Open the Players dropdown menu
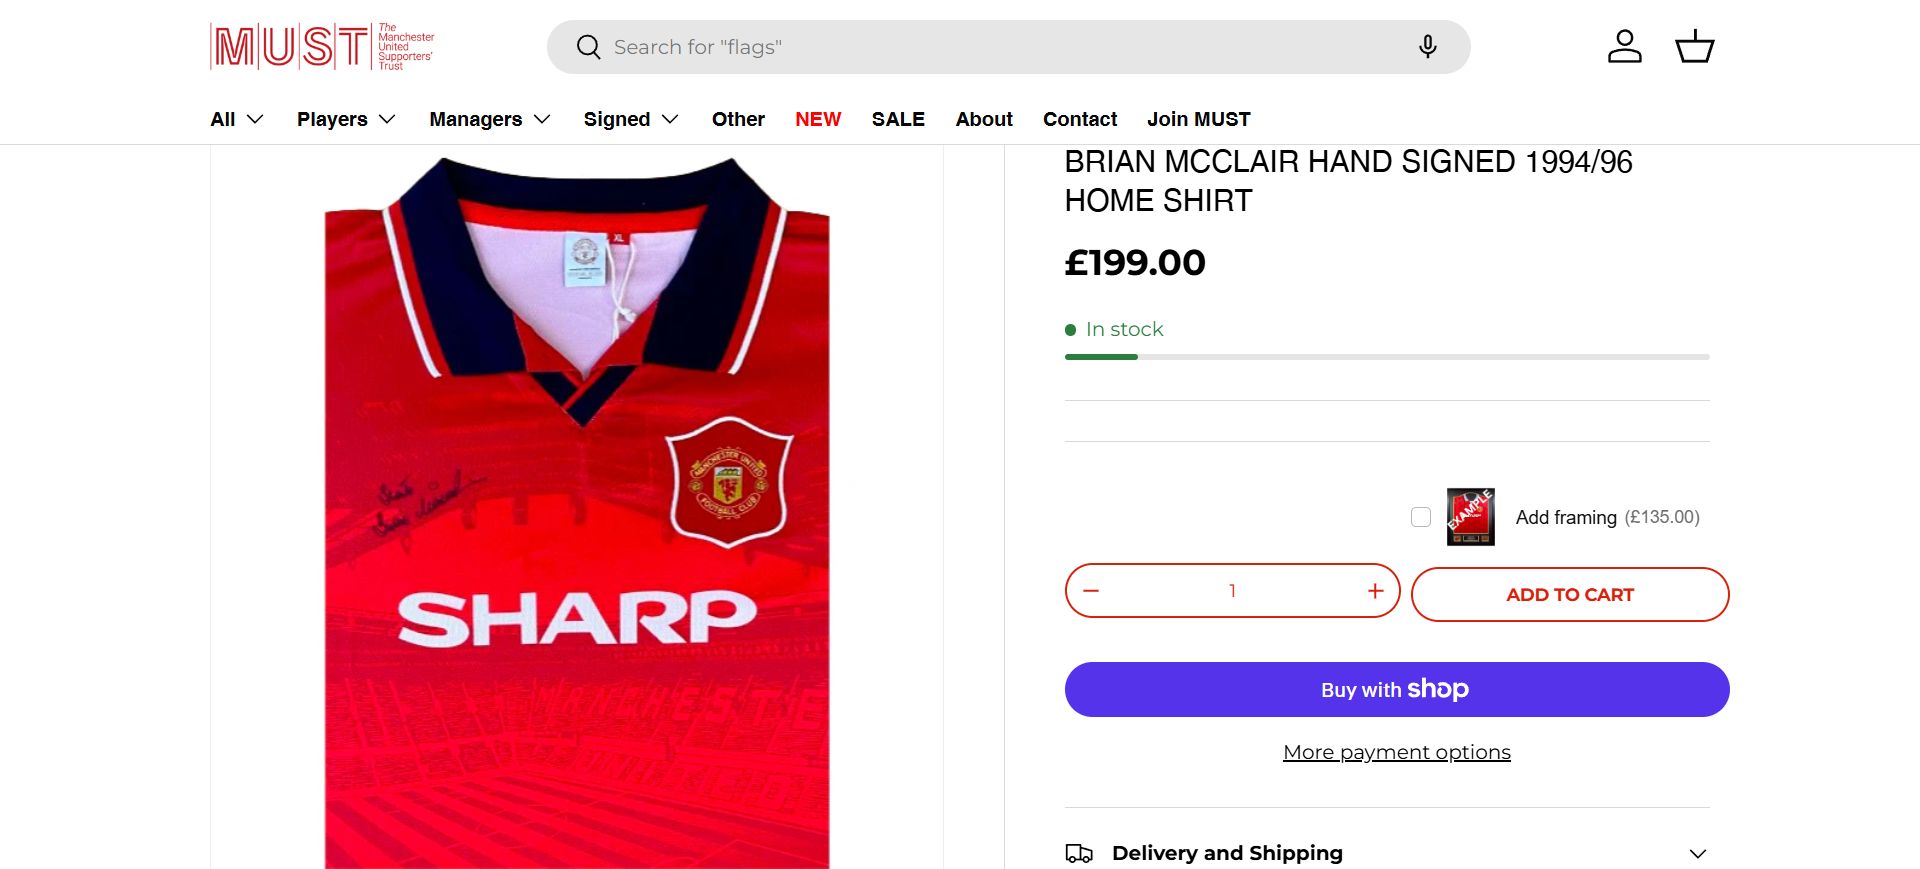Viewport: 1920px width, 869px height. click(346, 119)
